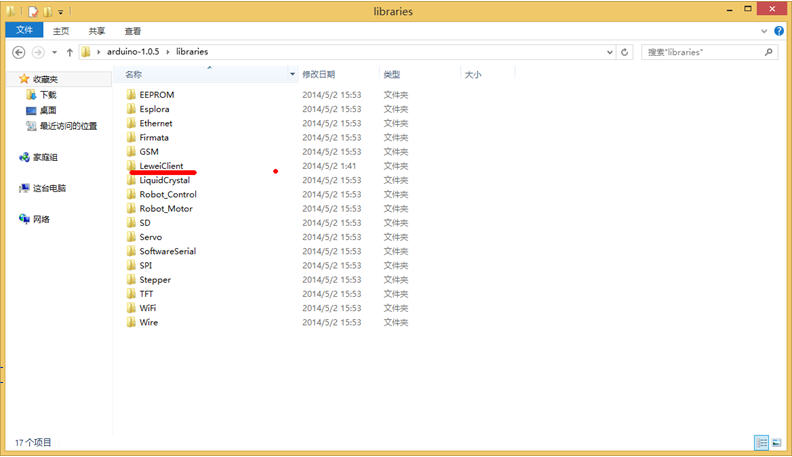Select the Ethernet folder icon

click(131, 123)
